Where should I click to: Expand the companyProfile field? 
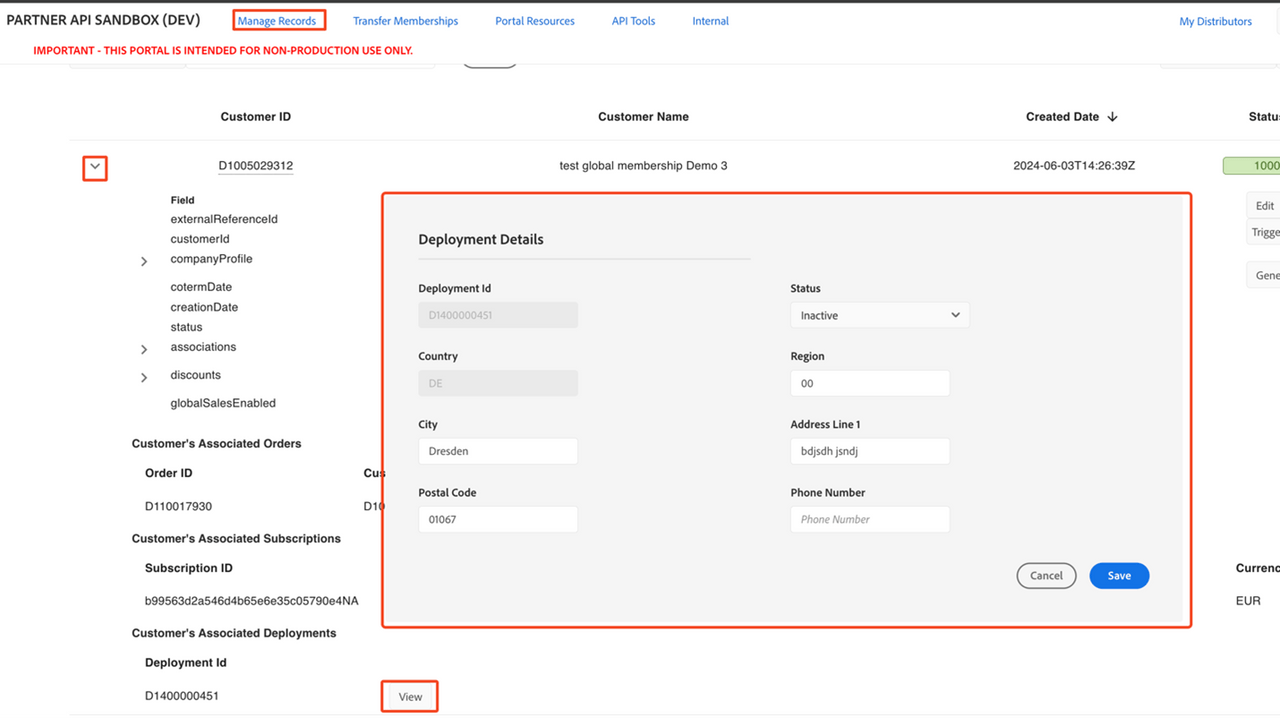144,261
